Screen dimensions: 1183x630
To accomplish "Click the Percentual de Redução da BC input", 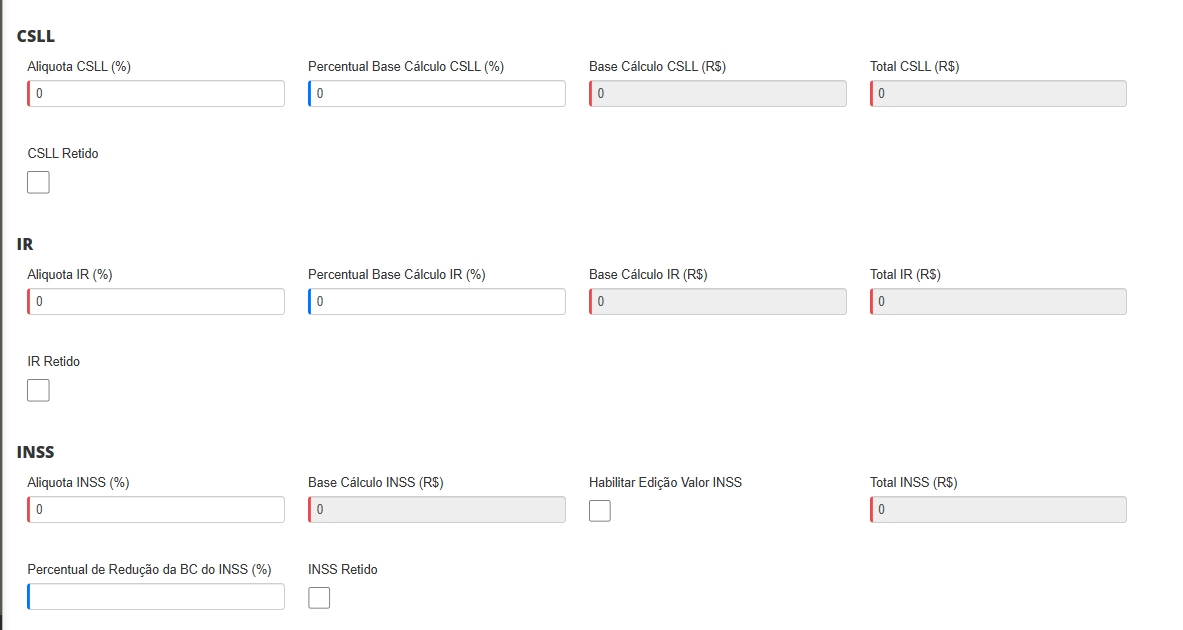I will tap(157, 597).
